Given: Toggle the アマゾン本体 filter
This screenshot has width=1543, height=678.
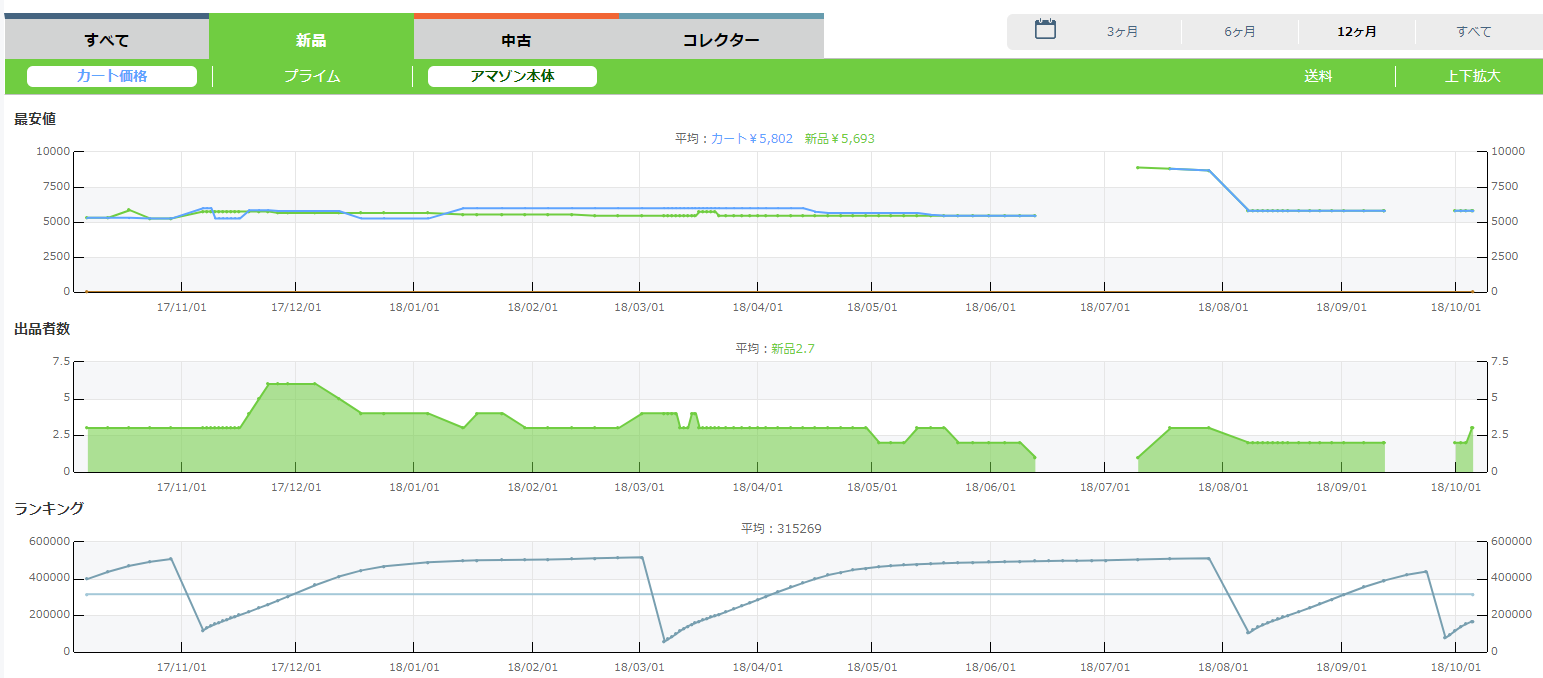Looking at the screenshot, I should [x=512, y=76].
